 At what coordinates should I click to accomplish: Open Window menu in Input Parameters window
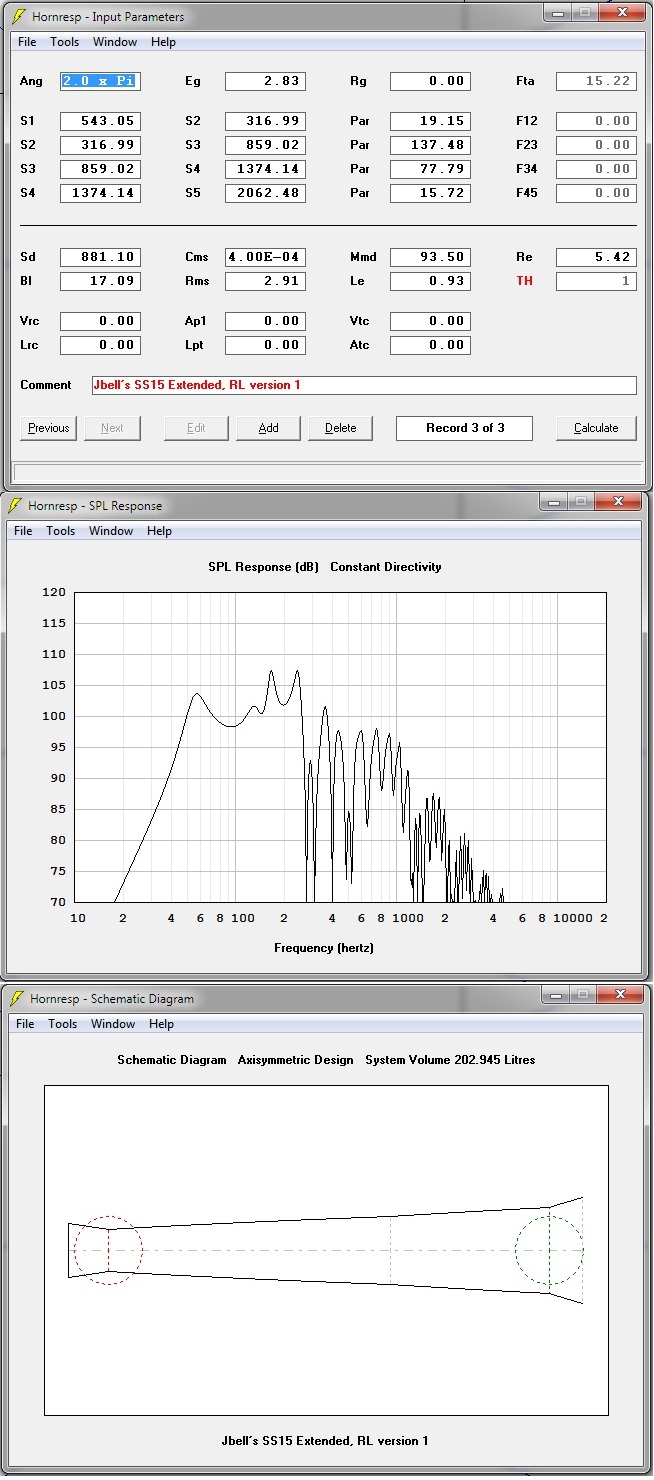115,42
